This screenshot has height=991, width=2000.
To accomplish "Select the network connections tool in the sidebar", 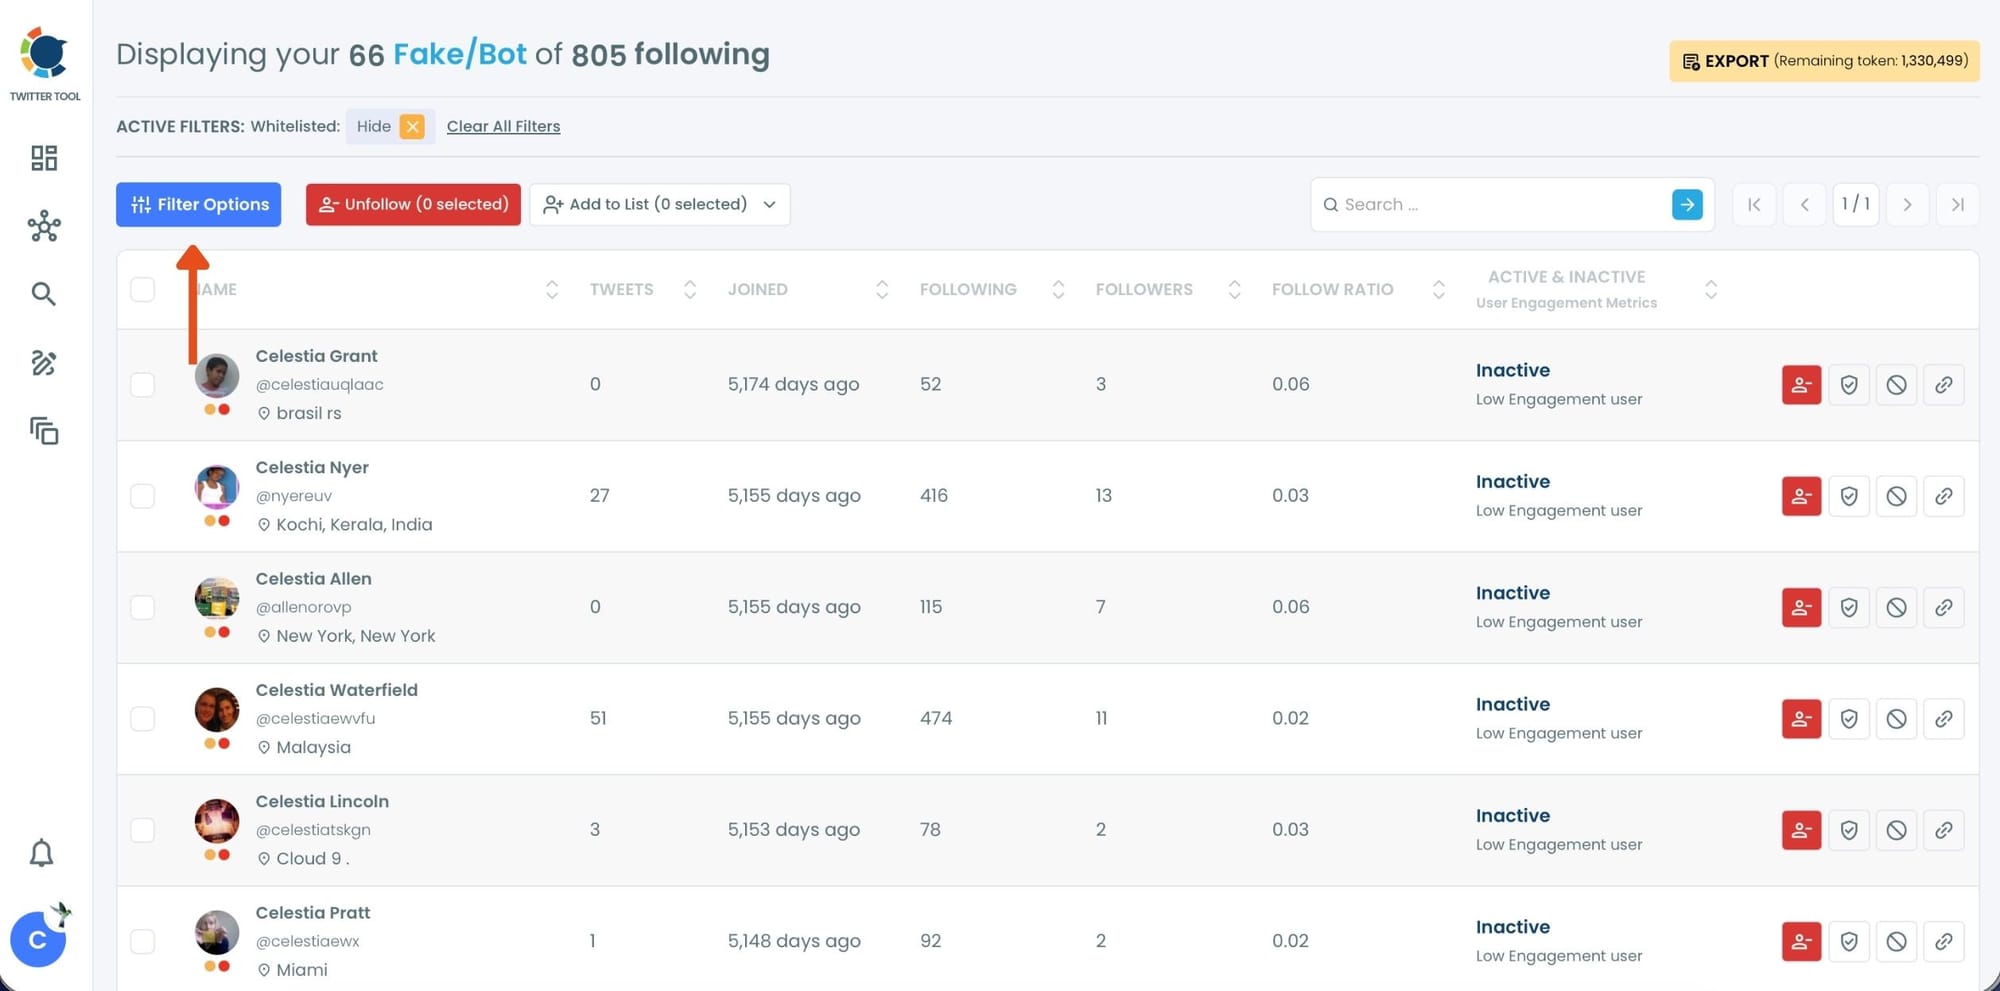I will click(x=44, y=227).
